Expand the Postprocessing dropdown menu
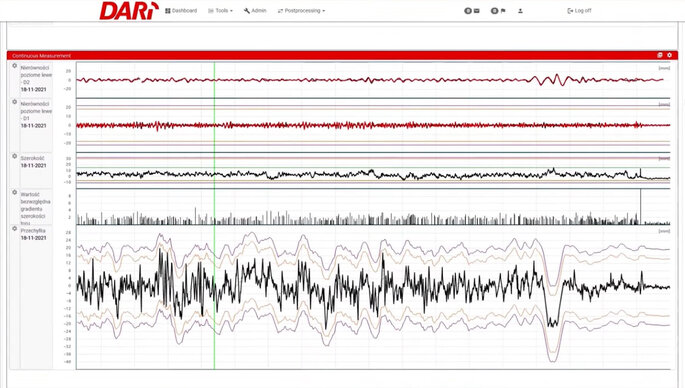Image resolution: width=685 pixels, height=388 pixels. tap(301, 10)
